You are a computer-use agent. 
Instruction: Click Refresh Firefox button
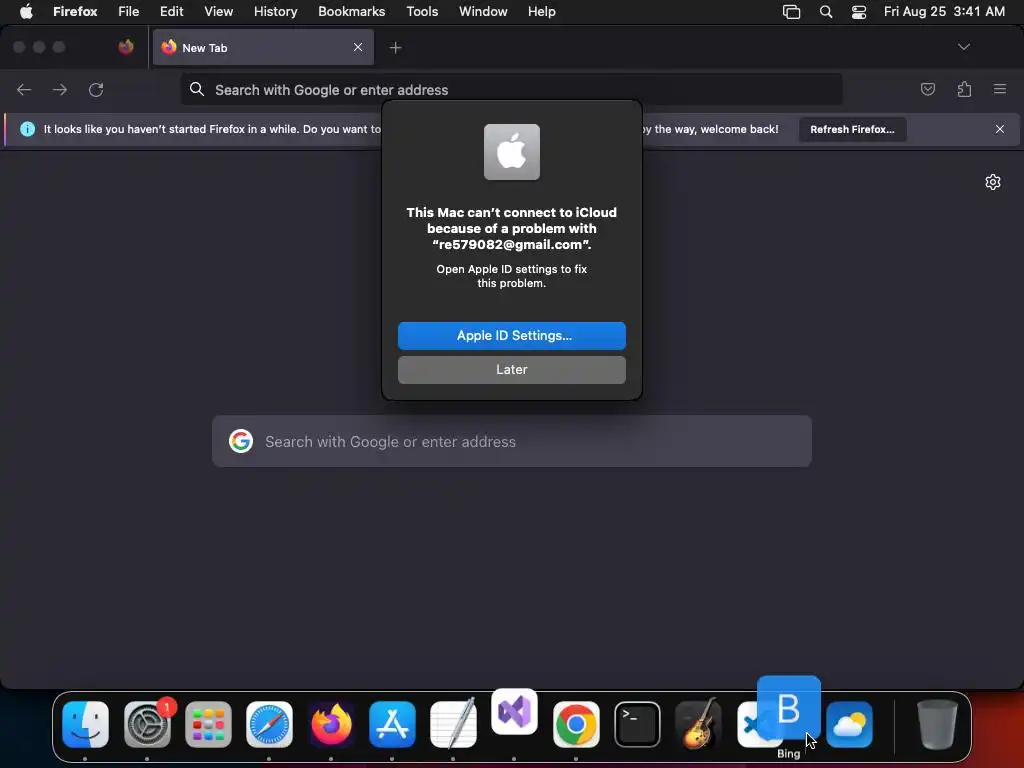click(852, 129)
